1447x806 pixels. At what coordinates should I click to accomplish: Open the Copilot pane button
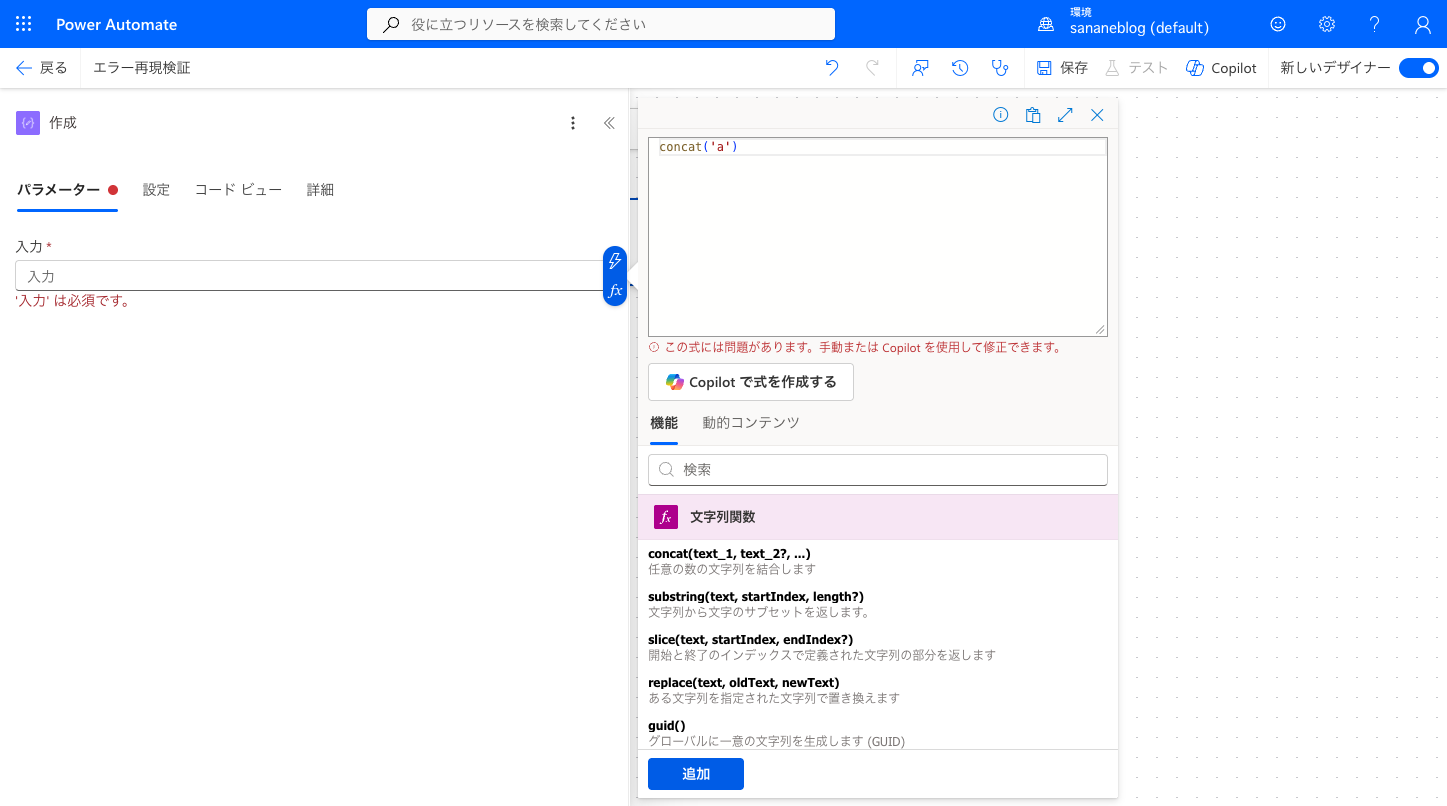(x=1221, y=68)
